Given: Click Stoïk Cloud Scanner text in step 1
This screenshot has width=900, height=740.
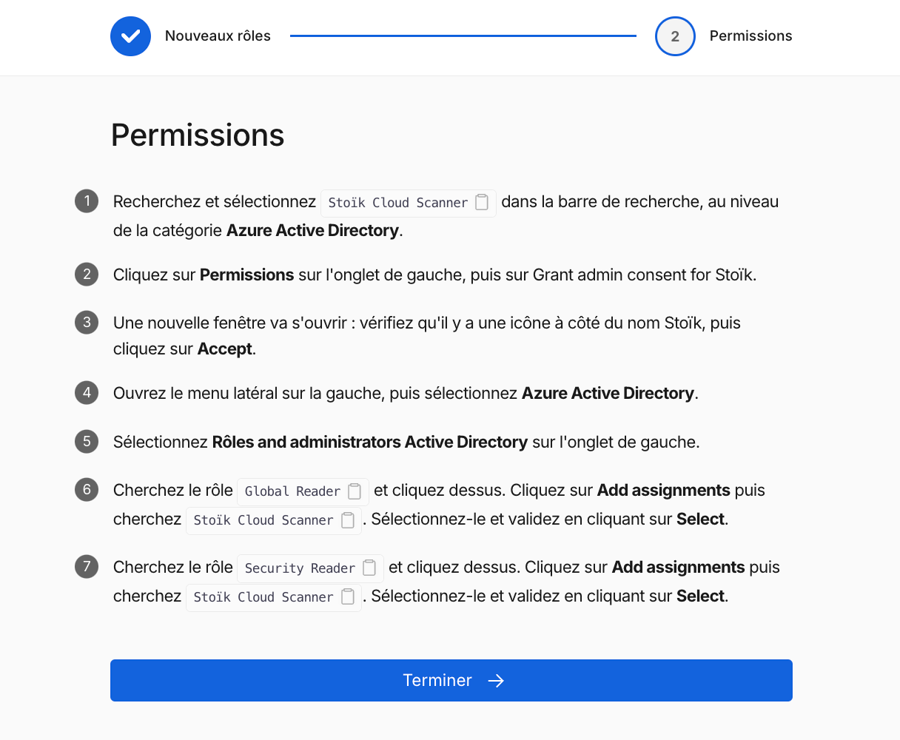Looking at the screenshot, I should [397, 202].
